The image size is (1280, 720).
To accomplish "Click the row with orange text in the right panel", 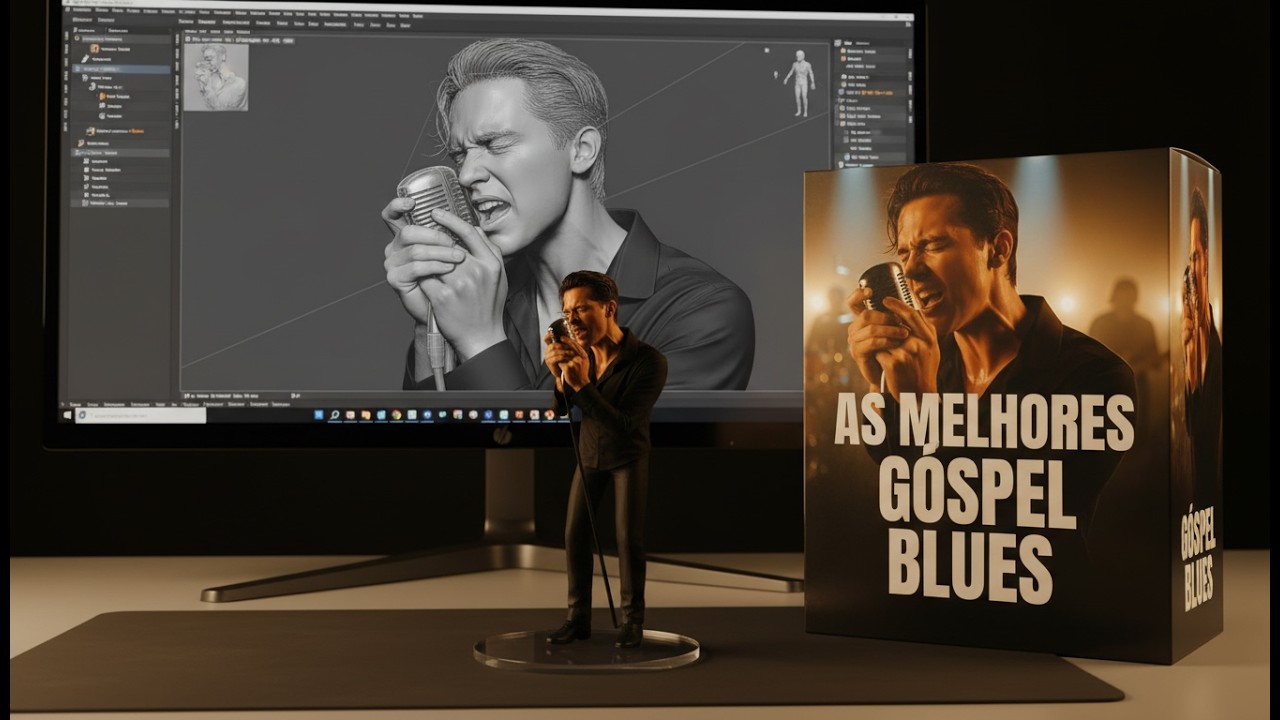I will [x=872, y=92].
